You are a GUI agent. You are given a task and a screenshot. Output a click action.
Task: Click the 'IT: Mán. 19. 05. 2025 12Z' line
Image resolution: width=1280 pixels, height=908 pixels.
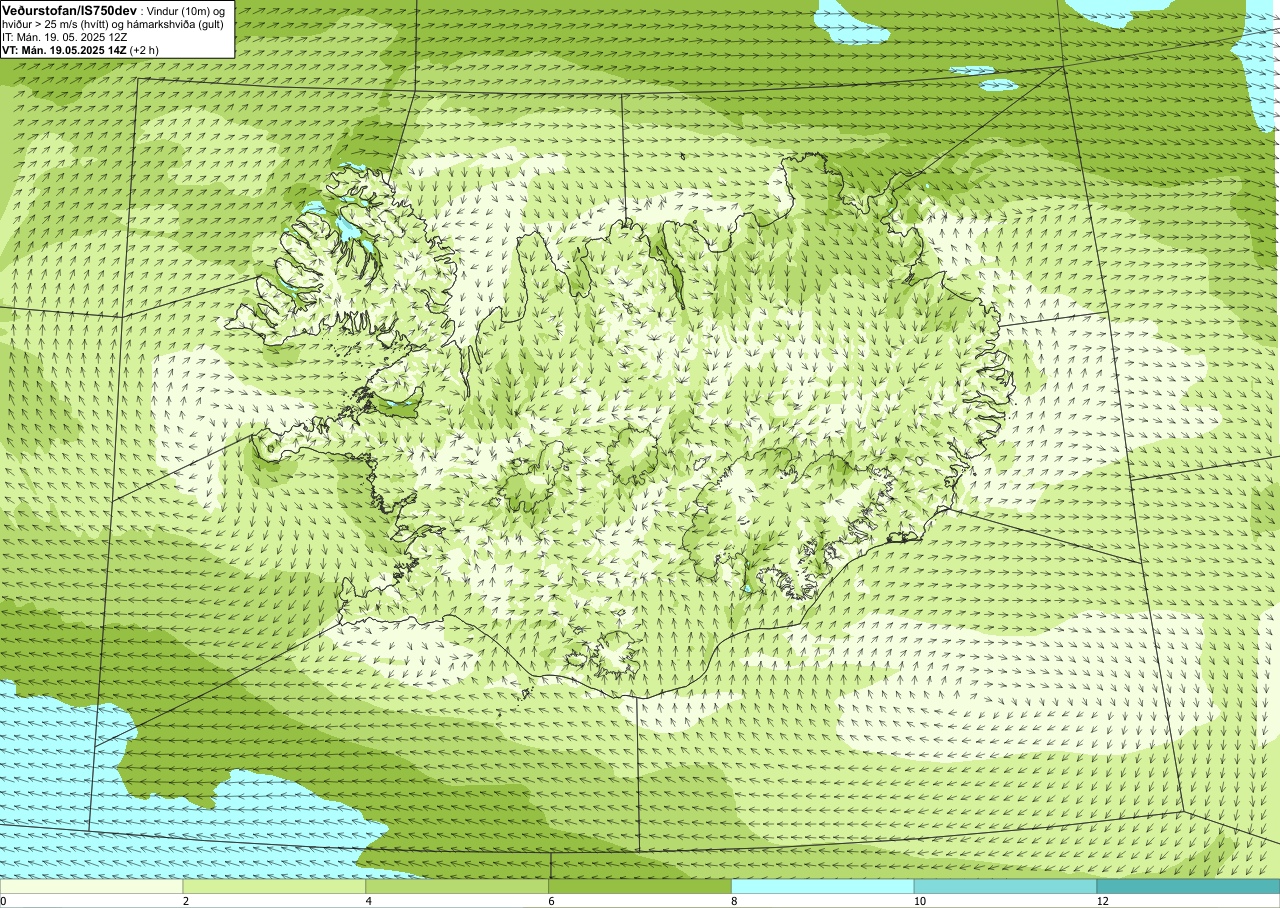tap(65, 37)
